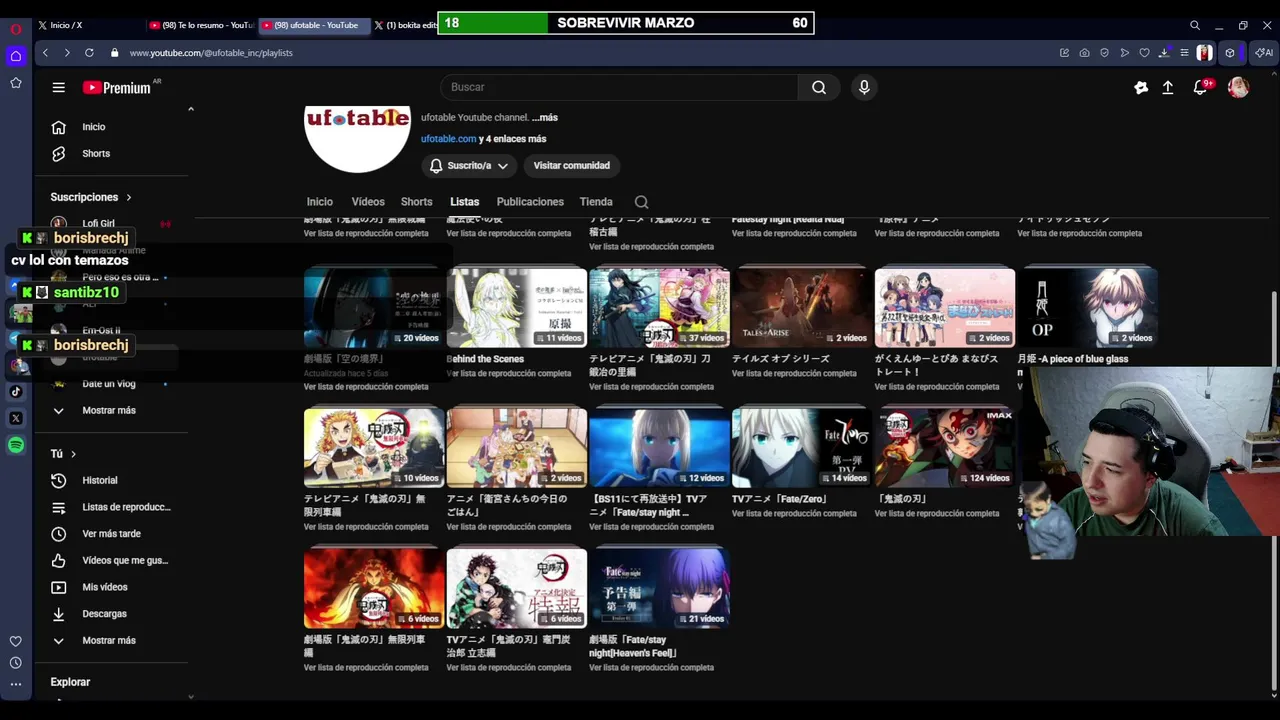1280x720 pixels.
Task: Open the channel Shorts tab
Action: pyautogui.click(x=417, y=202)
